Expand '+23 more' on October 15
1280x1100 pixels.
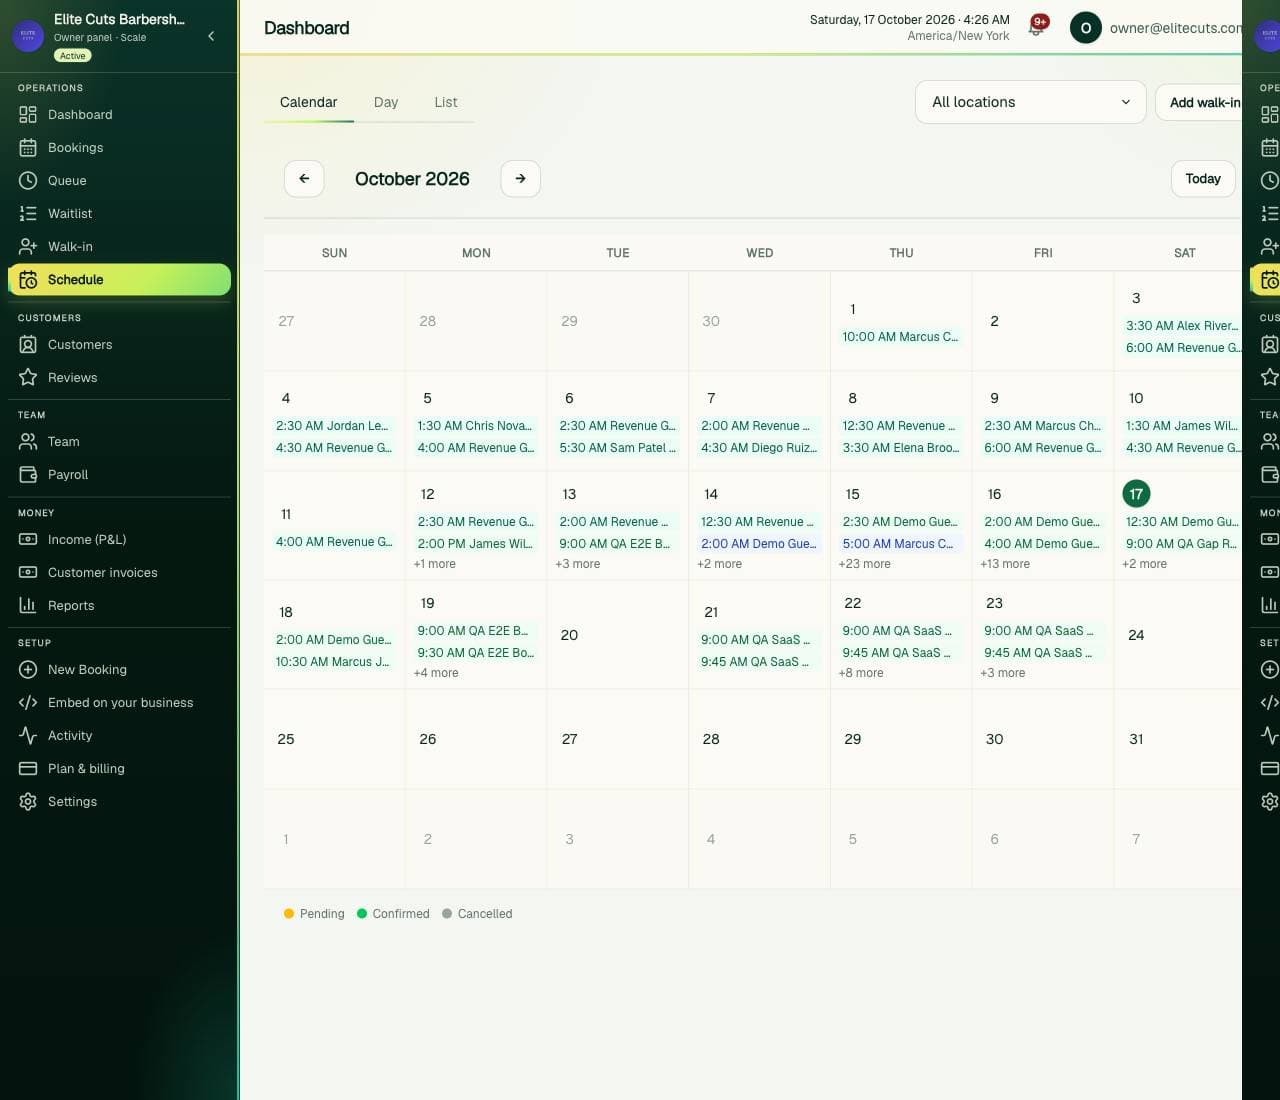point(865,564)
